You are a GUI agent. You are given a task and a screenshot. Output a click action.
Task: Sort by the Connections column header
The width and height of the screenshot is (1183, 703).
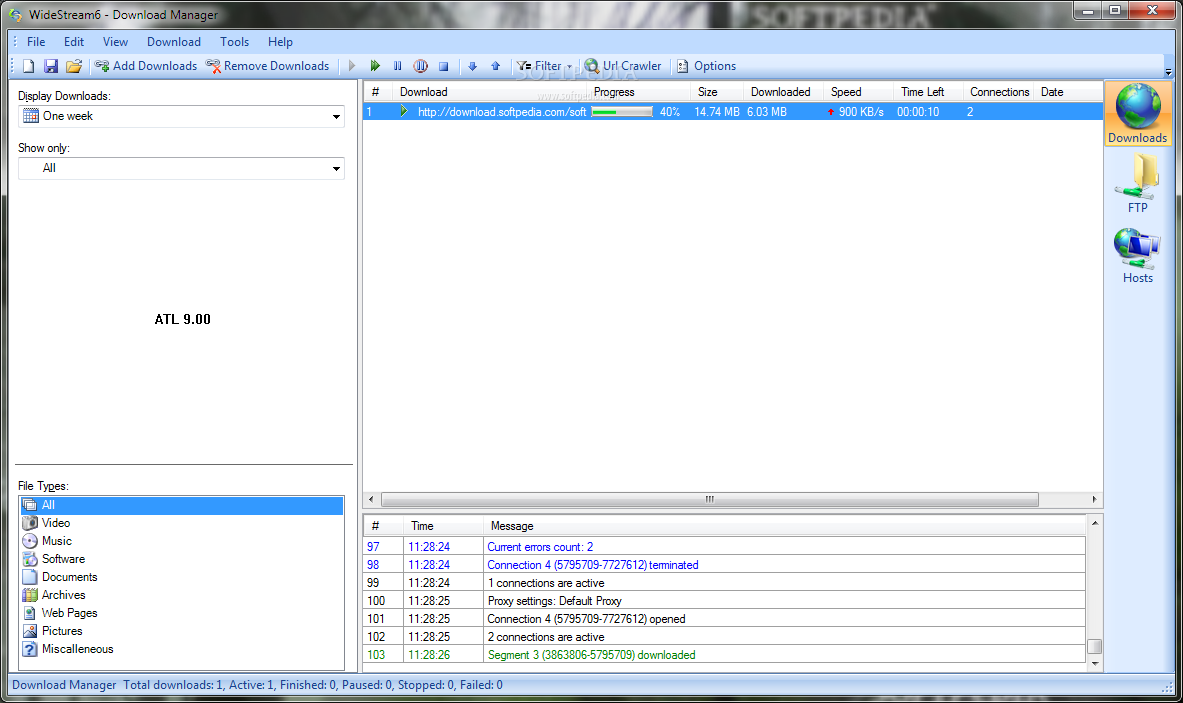coord(999,92)
